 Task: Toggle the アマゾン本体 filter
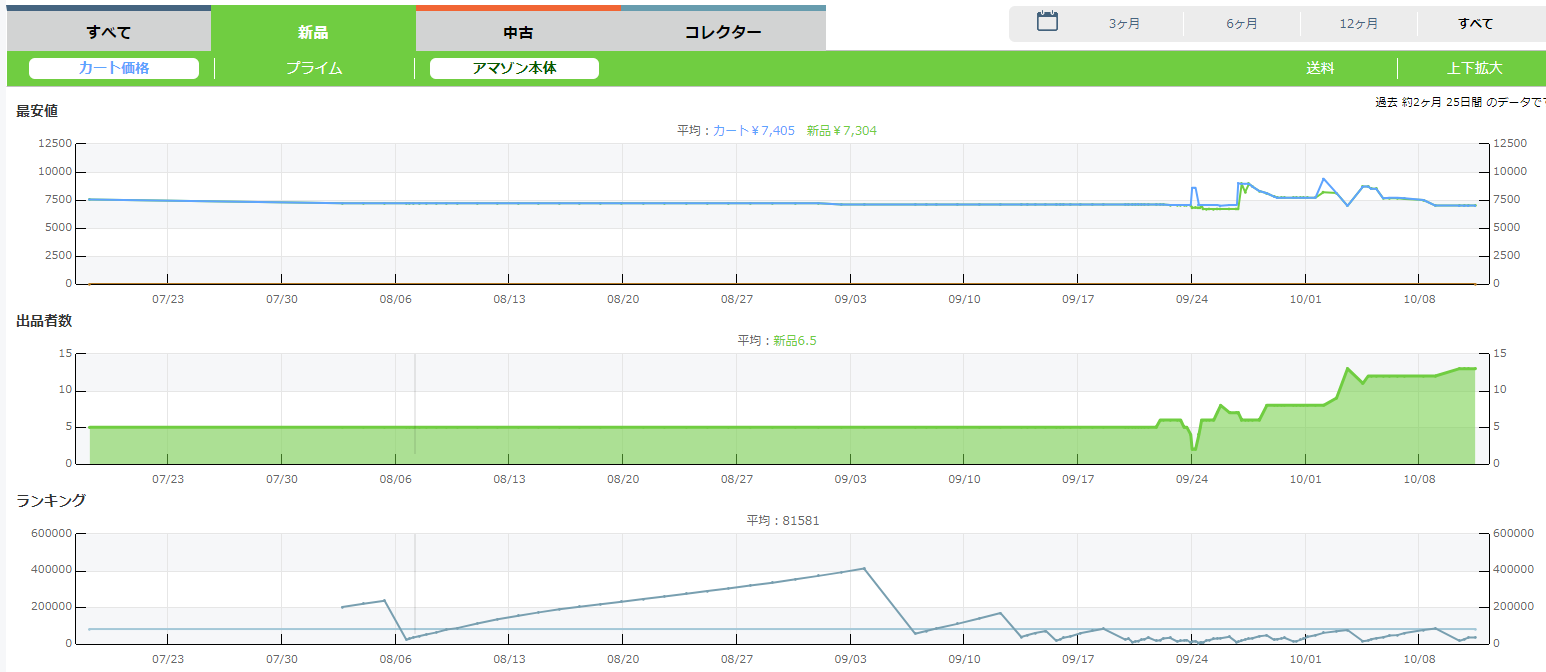click(x=514, y=68)
